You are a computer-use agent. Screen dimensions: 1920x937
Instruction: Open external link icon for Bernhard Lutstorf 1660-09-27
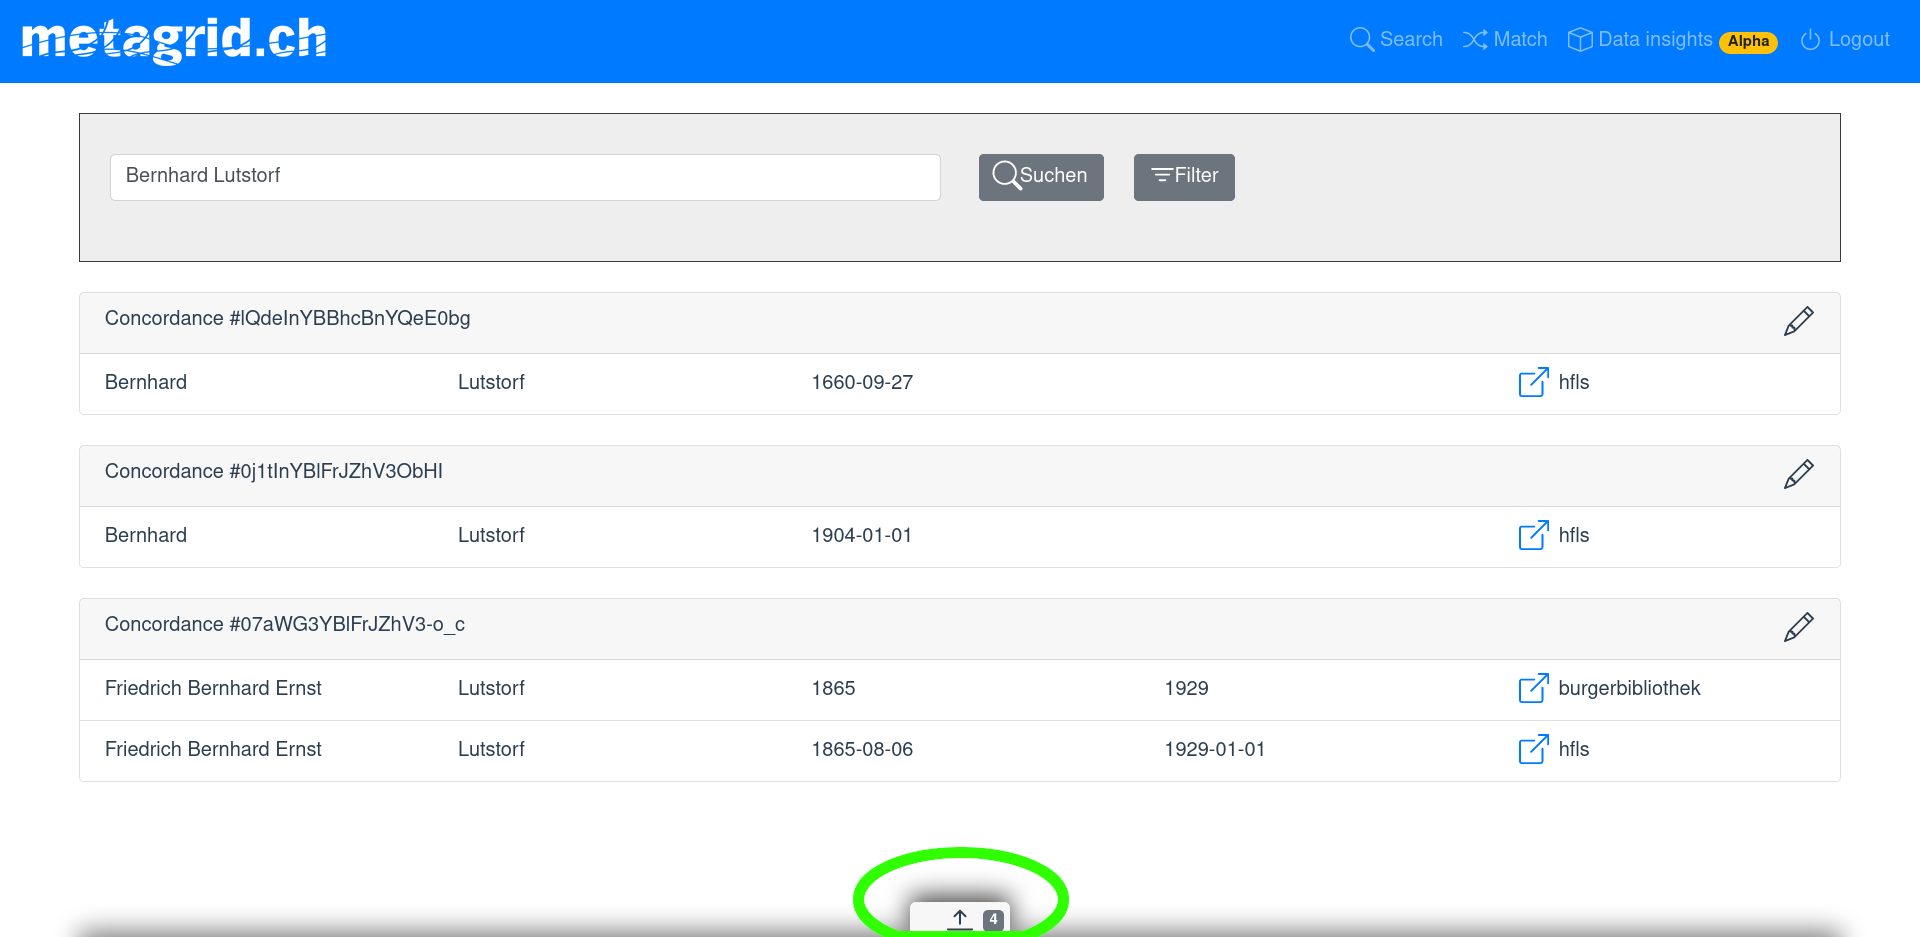pos(1532,382)
